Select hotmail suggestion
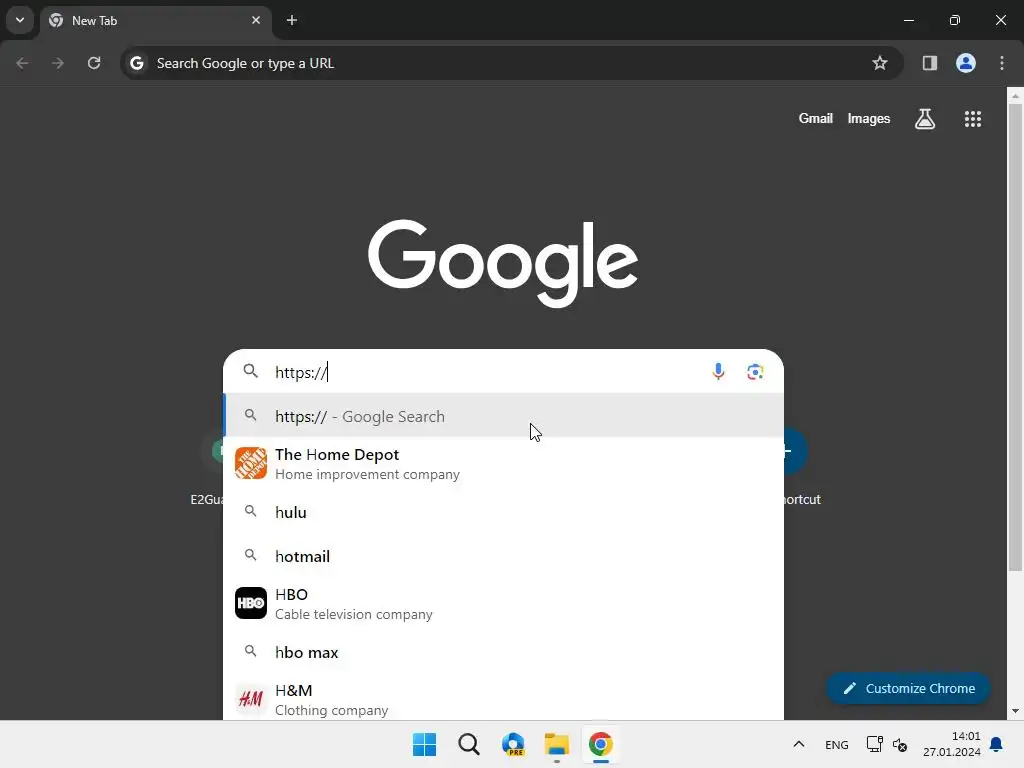 point(503,556)
